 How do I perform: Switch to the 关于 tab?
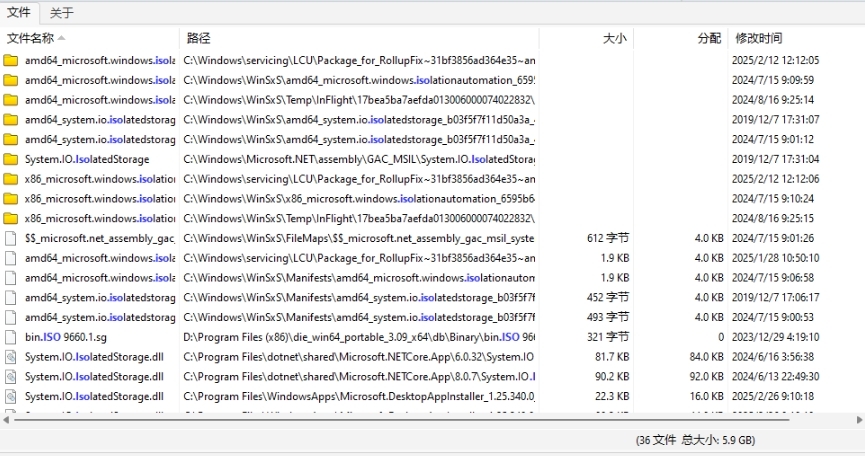[x=61, y=13]
